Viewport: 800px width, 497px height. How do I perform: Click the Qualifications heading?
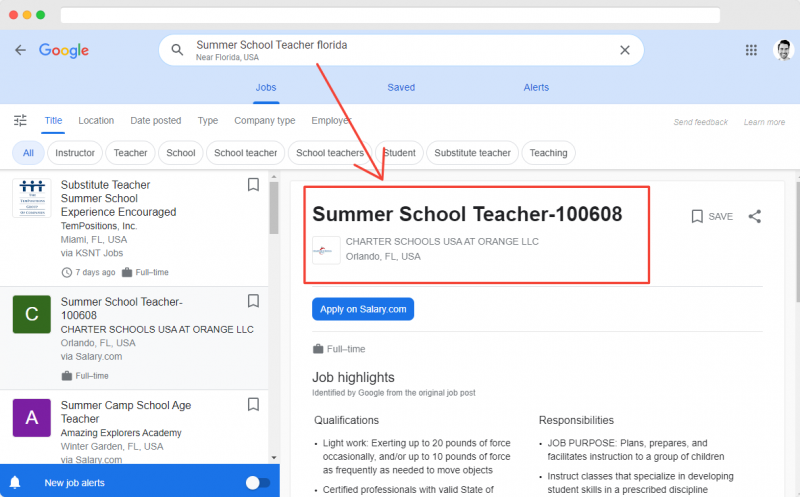click(x=346, y=420)
